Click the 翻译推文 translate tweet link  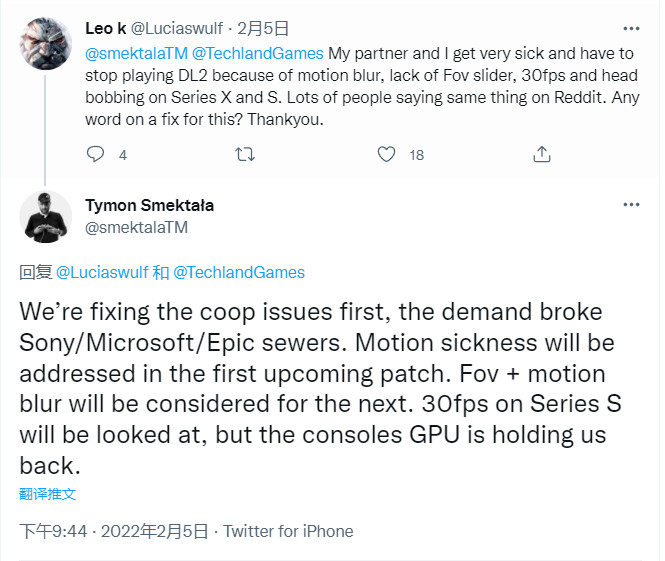(47, 494)
